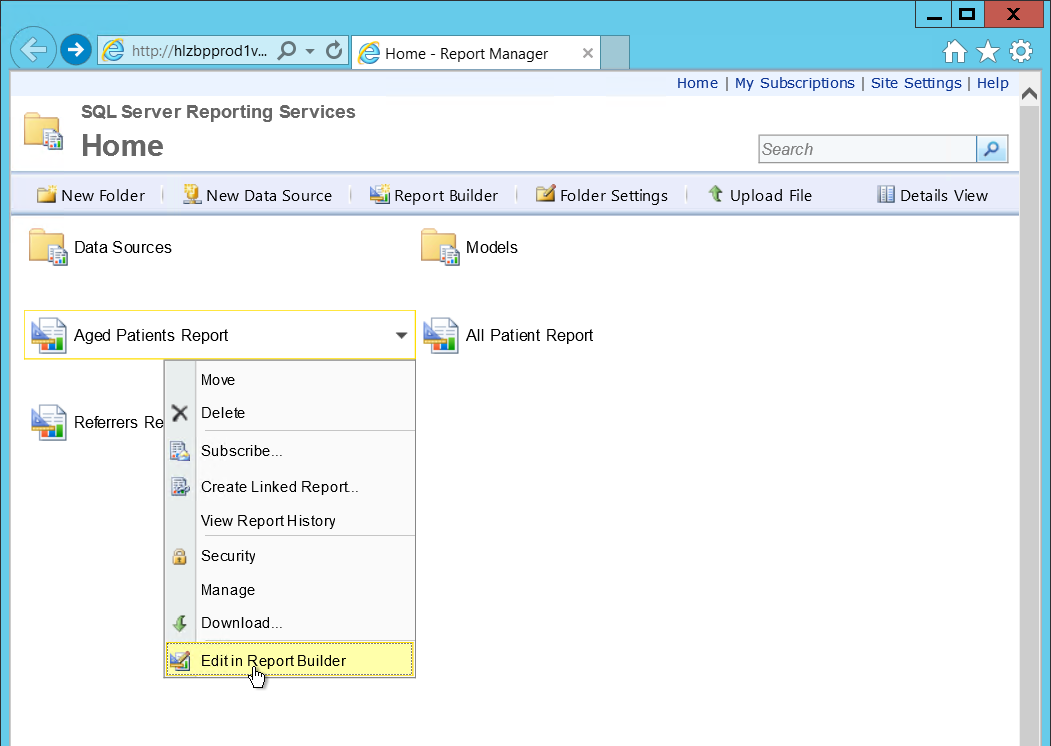Open Folder Settings from toolbar
Viewport: 1051px width, 746px height.
click(601, 195)
